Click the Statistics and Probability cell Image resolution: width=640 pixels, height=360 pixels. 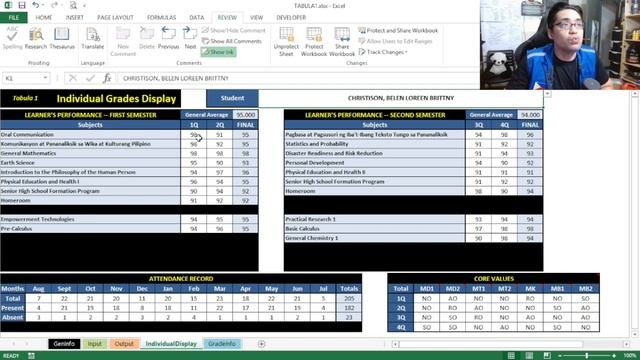pyautogui.click(x=375, y=144)
